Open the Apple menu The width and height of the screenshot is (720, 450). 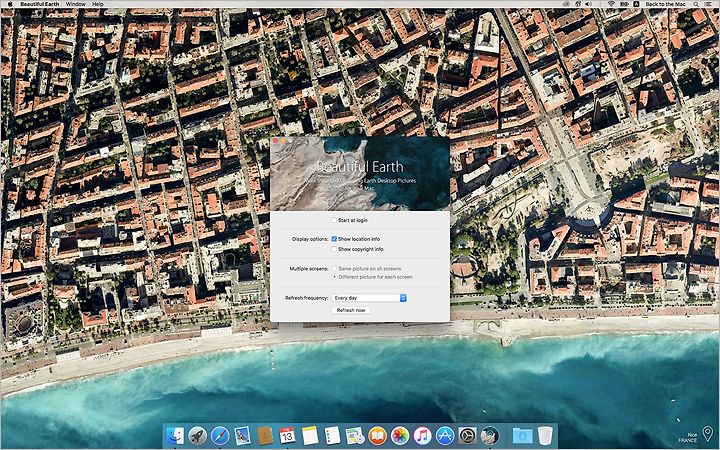point(10,4)
